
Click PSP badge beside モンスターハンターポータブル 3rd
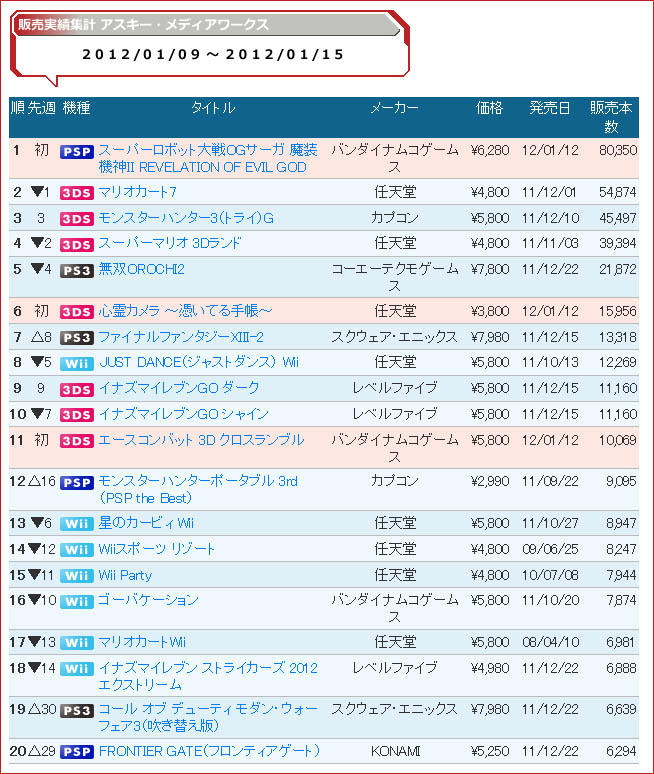(77, 482)
